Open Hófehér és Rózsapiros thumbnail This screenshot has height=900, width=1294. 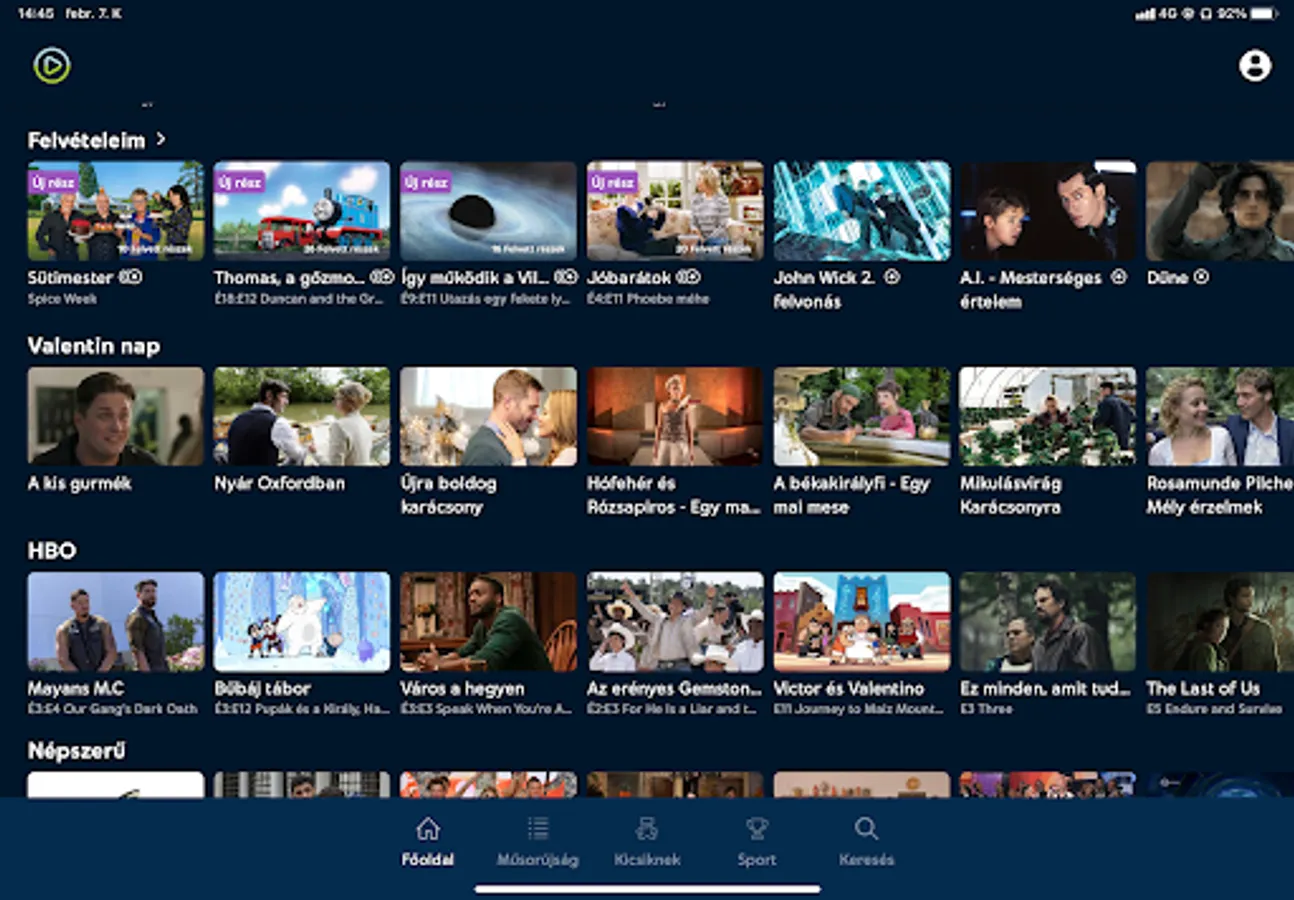(x=675, y=416)
